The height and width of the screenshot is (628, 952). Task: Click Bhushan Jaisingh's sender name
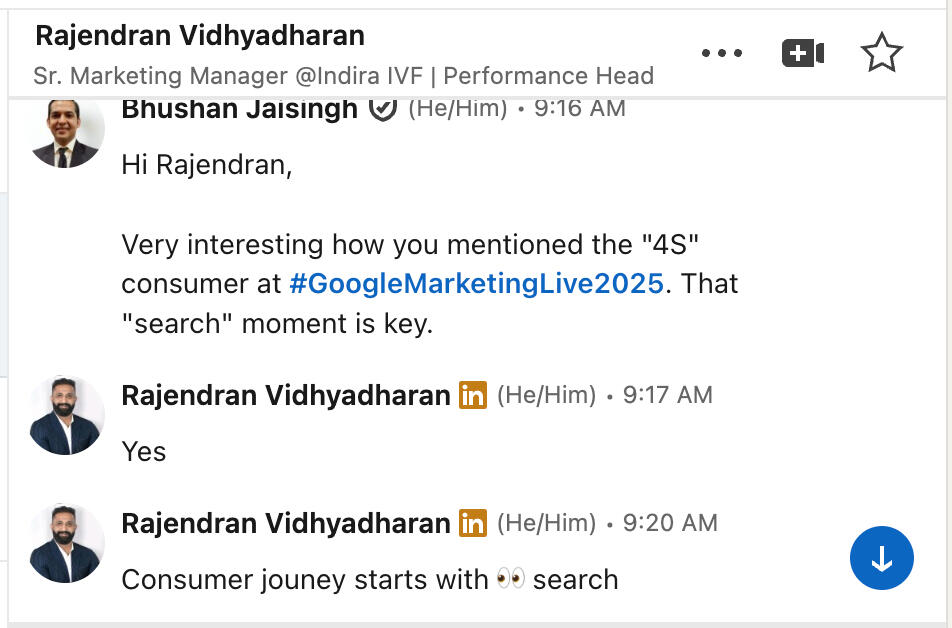(x=239, y=109)
